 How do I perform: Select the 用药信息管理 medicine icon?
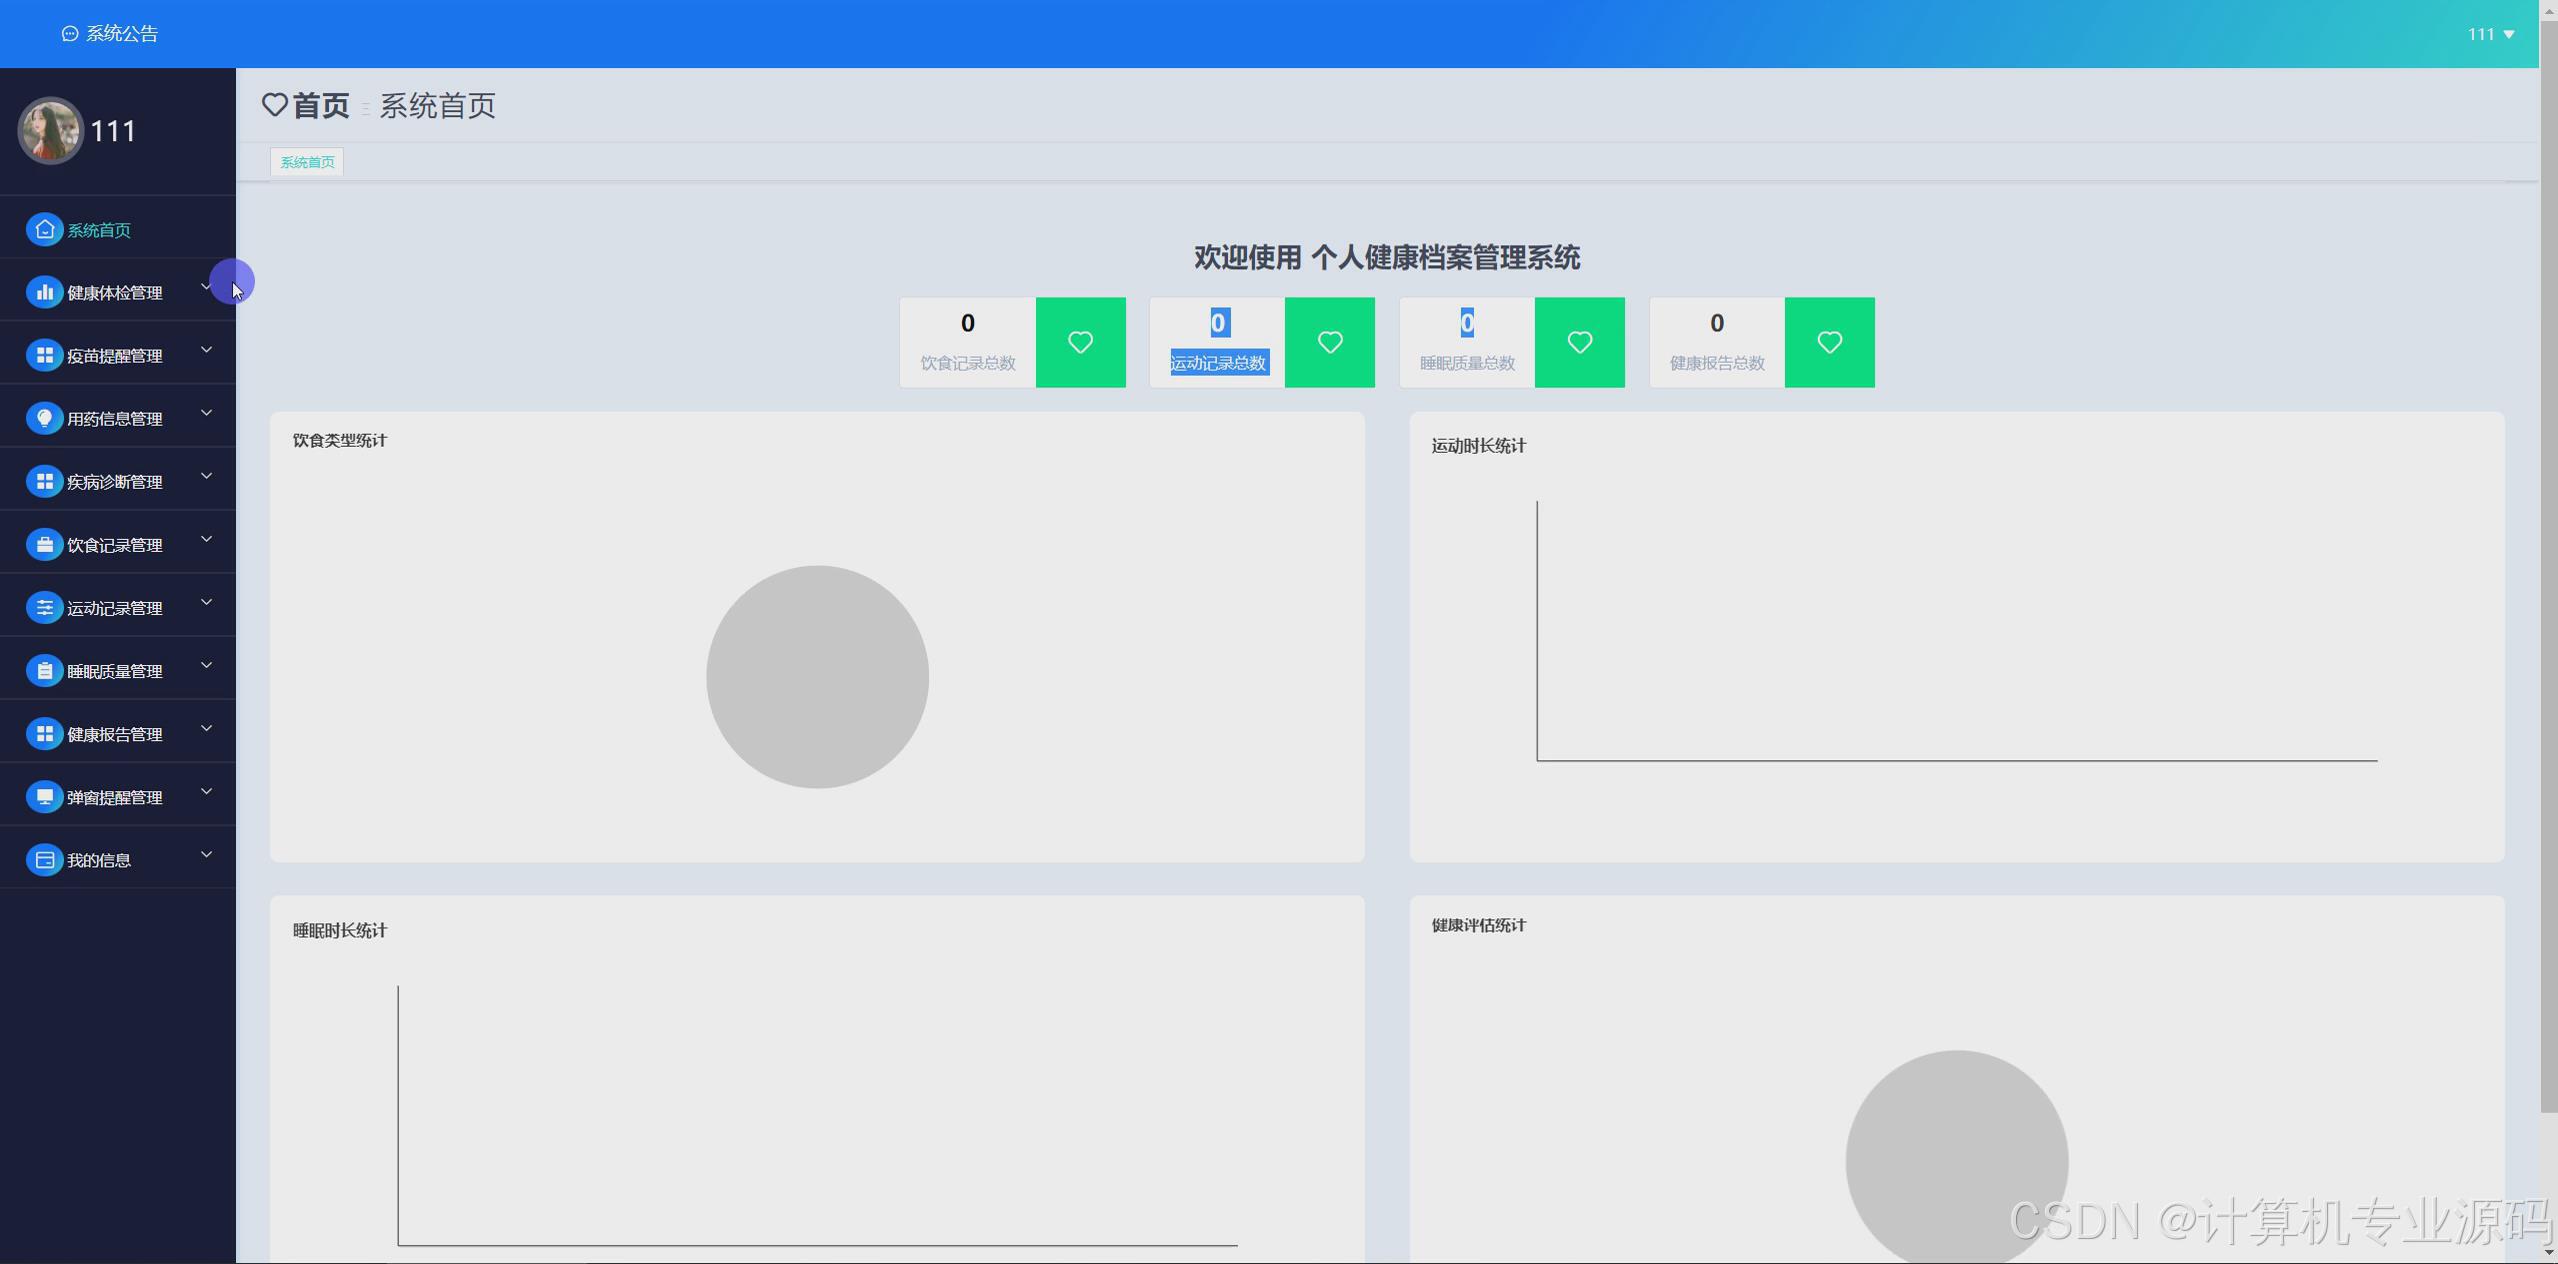[44, 417]
